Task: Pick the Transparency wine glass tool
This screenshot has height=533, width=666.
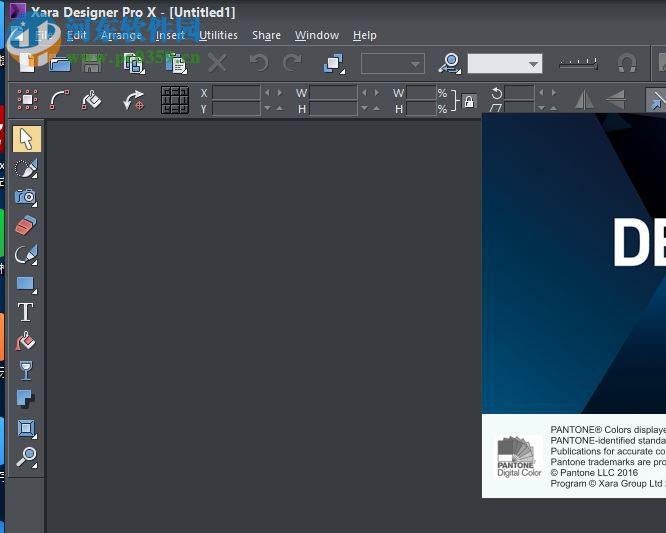Action: coord(26,370)
